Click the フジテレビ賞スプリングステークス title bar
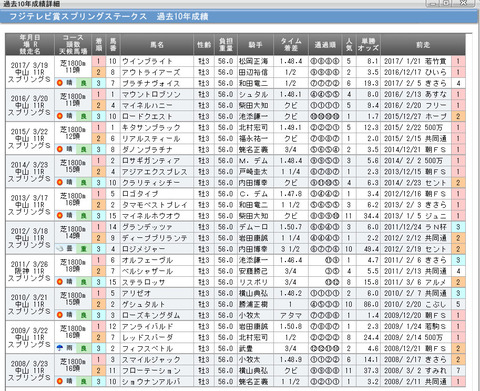Image resolution: width=480 pixels, height=391 pixels. (239, 16)
